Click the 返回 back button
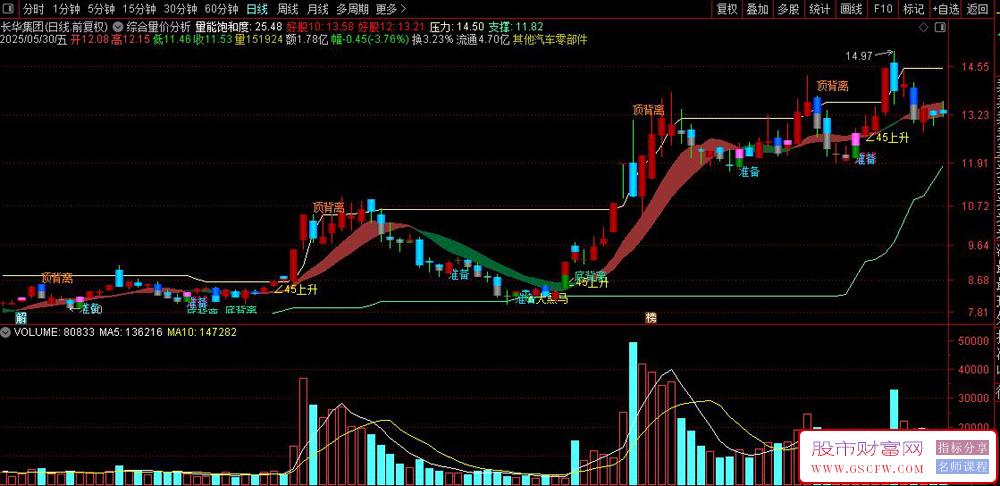The image size is (1000, 486). (x=977, y=10)
